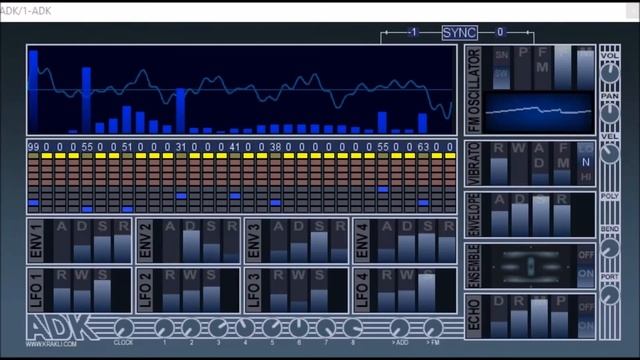Click the -1 value left of SYNC
Viewport: 640px width, 360px height.
(413, 32)
